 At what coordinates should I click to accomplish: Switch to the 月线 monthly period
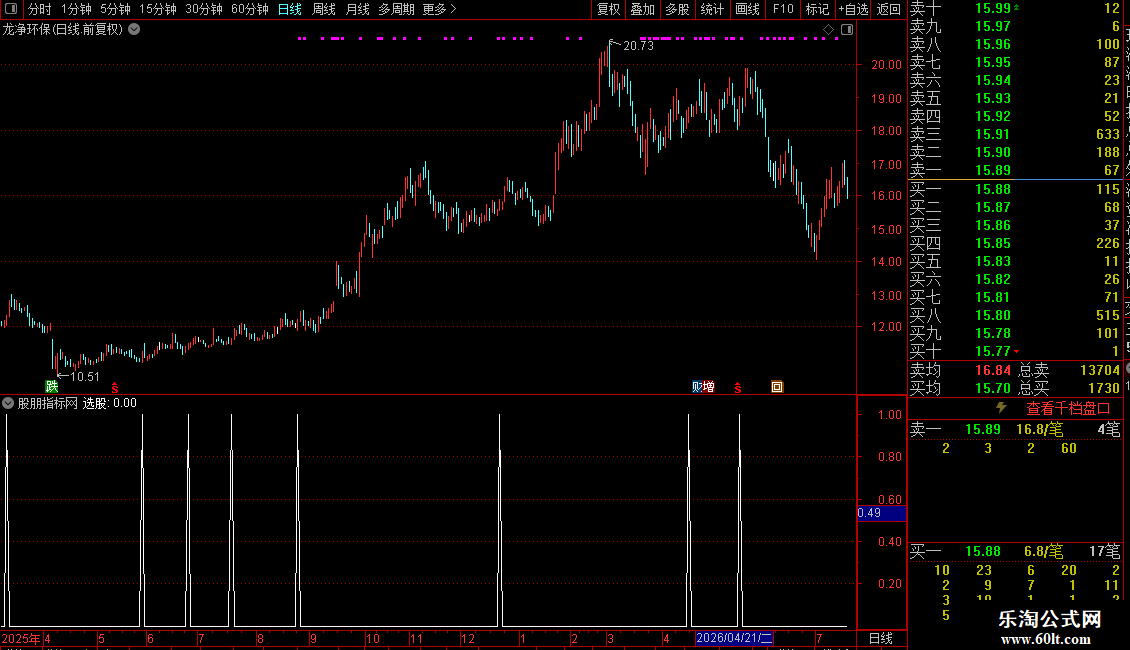pos(357,9)
